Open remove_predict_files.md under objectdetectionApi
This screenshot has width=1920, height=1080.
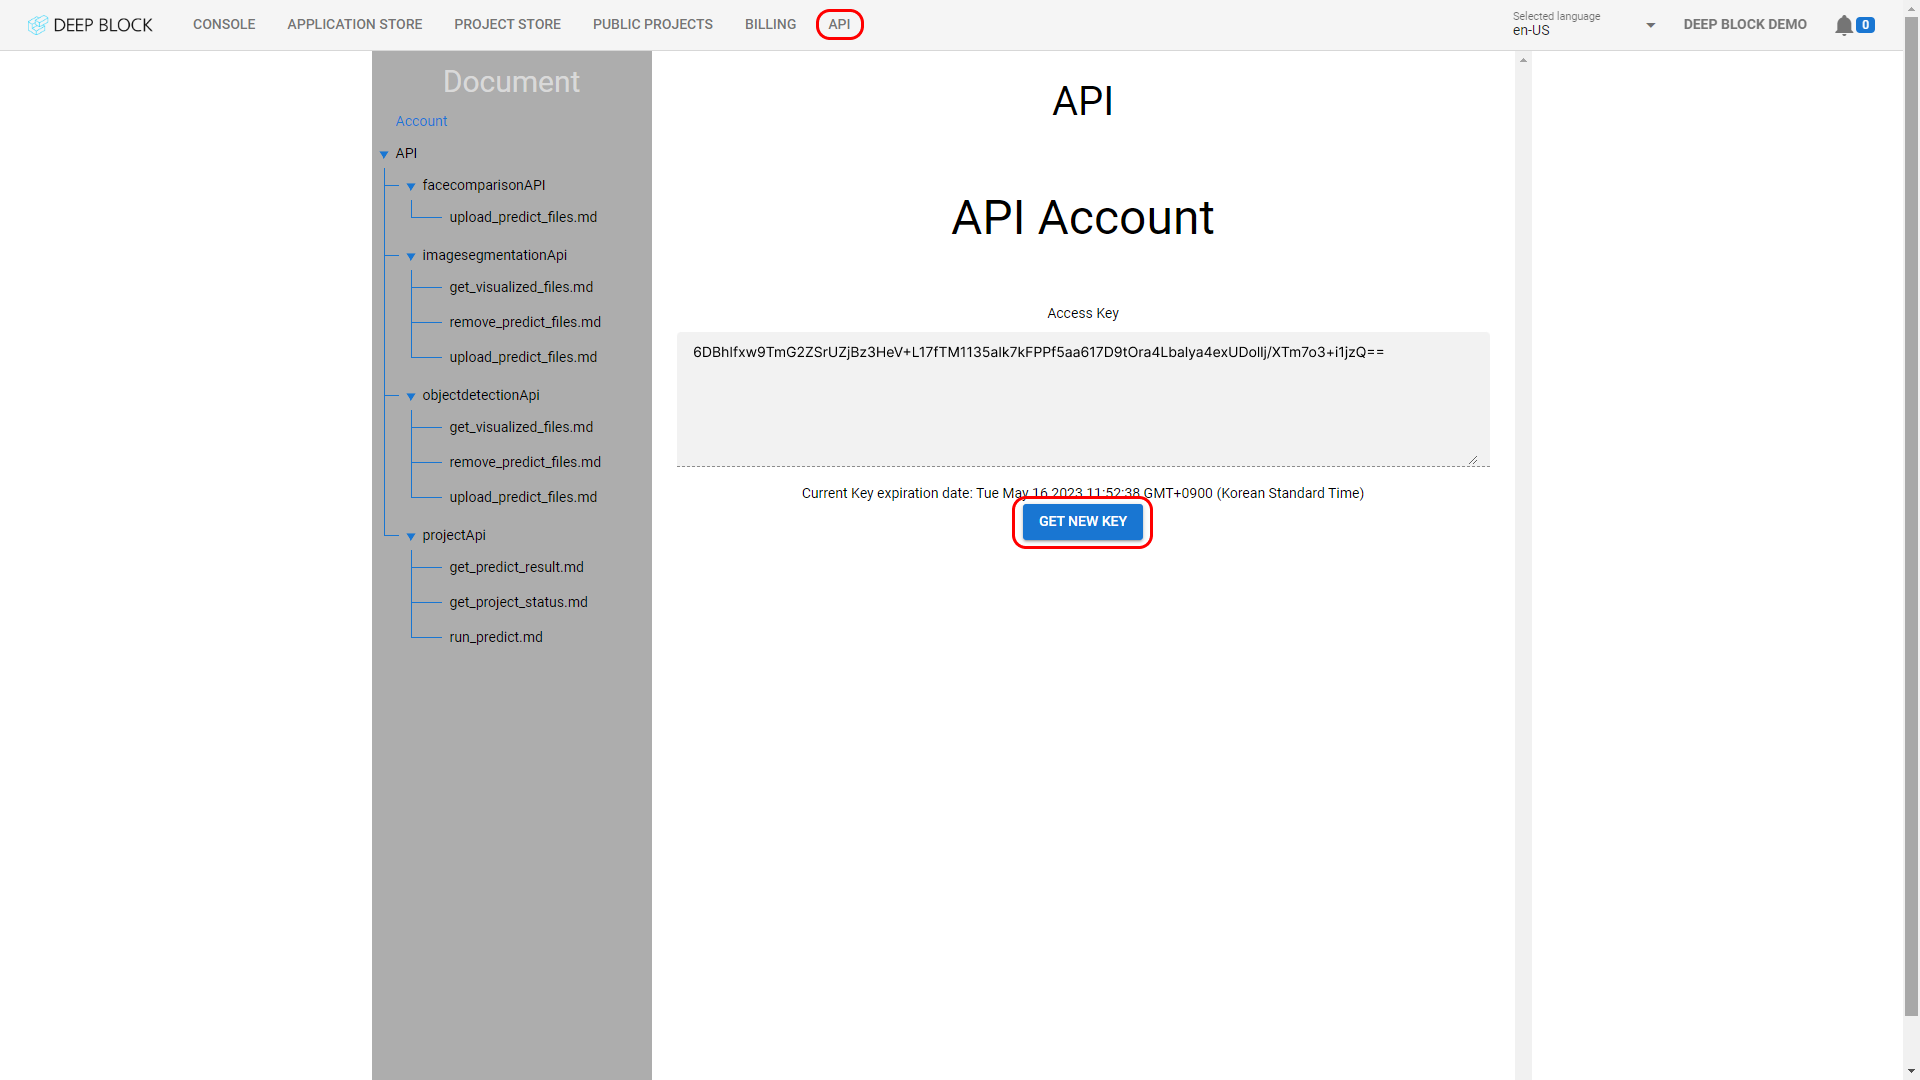pos(525,462)
